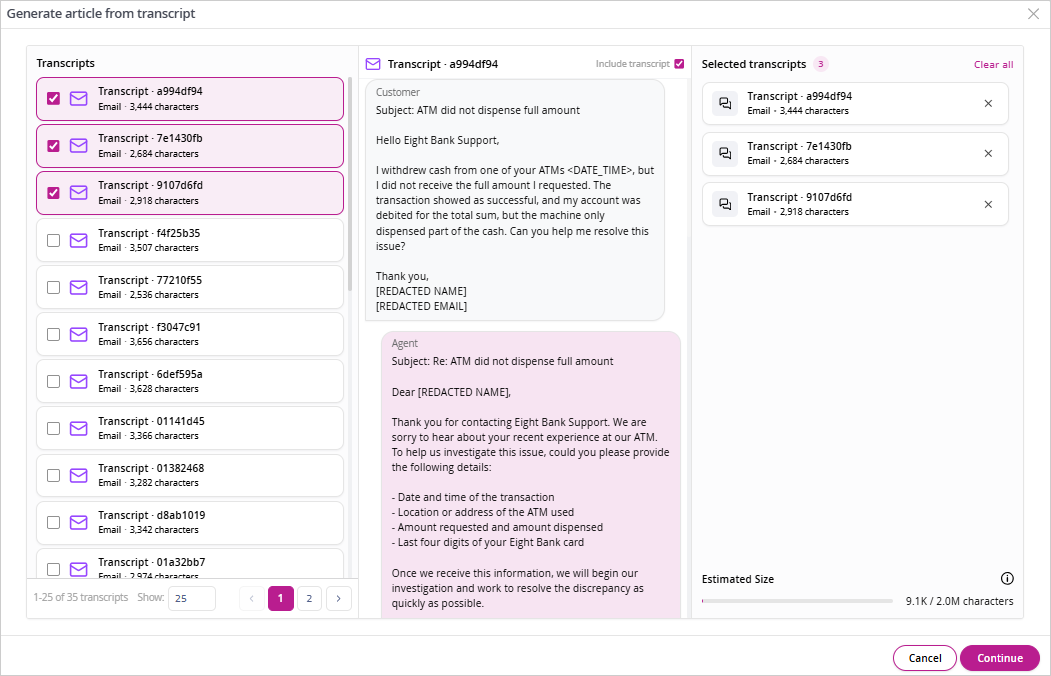Viewport: 1051px width, 676px height.
Task: Remove a994df94 from selected transcripts
Action: point(988,103)
